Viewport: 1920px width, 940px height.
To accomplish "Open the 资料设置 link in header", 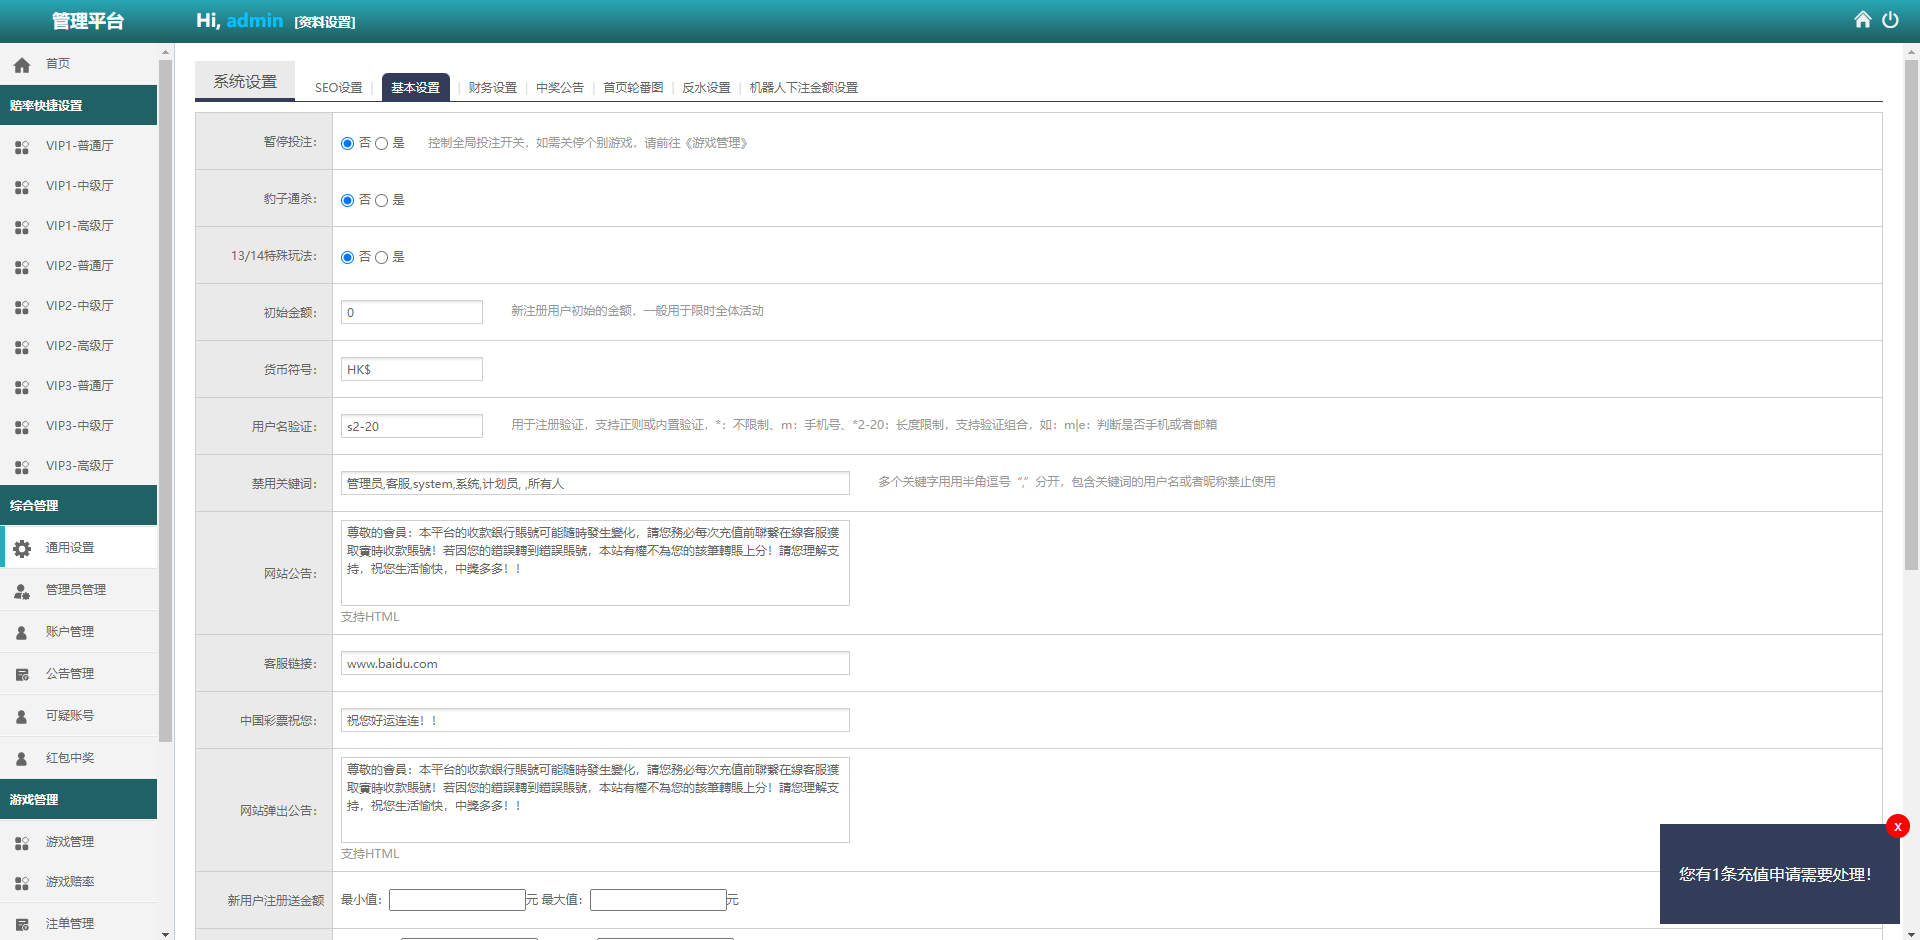I will point(325,22).
